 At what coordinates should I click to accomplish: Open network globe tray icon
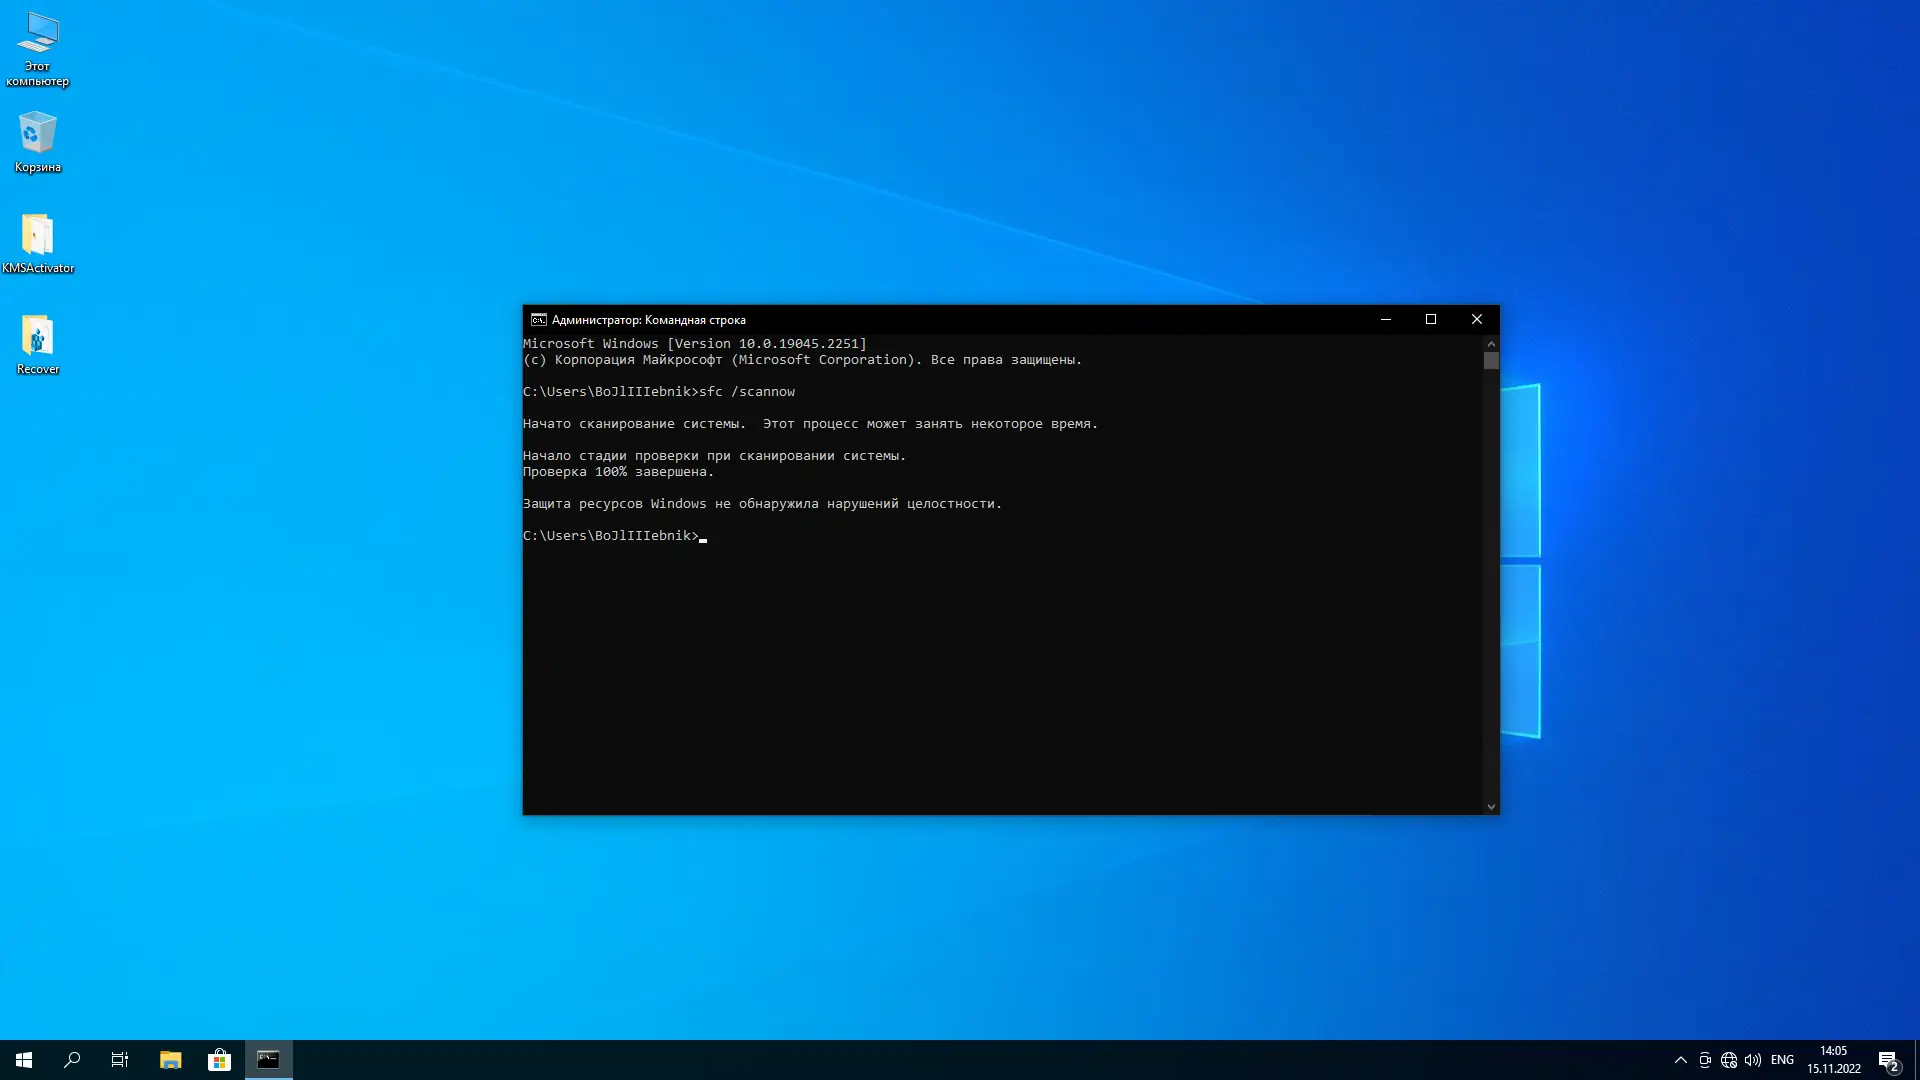(x=1729, y=1060)
